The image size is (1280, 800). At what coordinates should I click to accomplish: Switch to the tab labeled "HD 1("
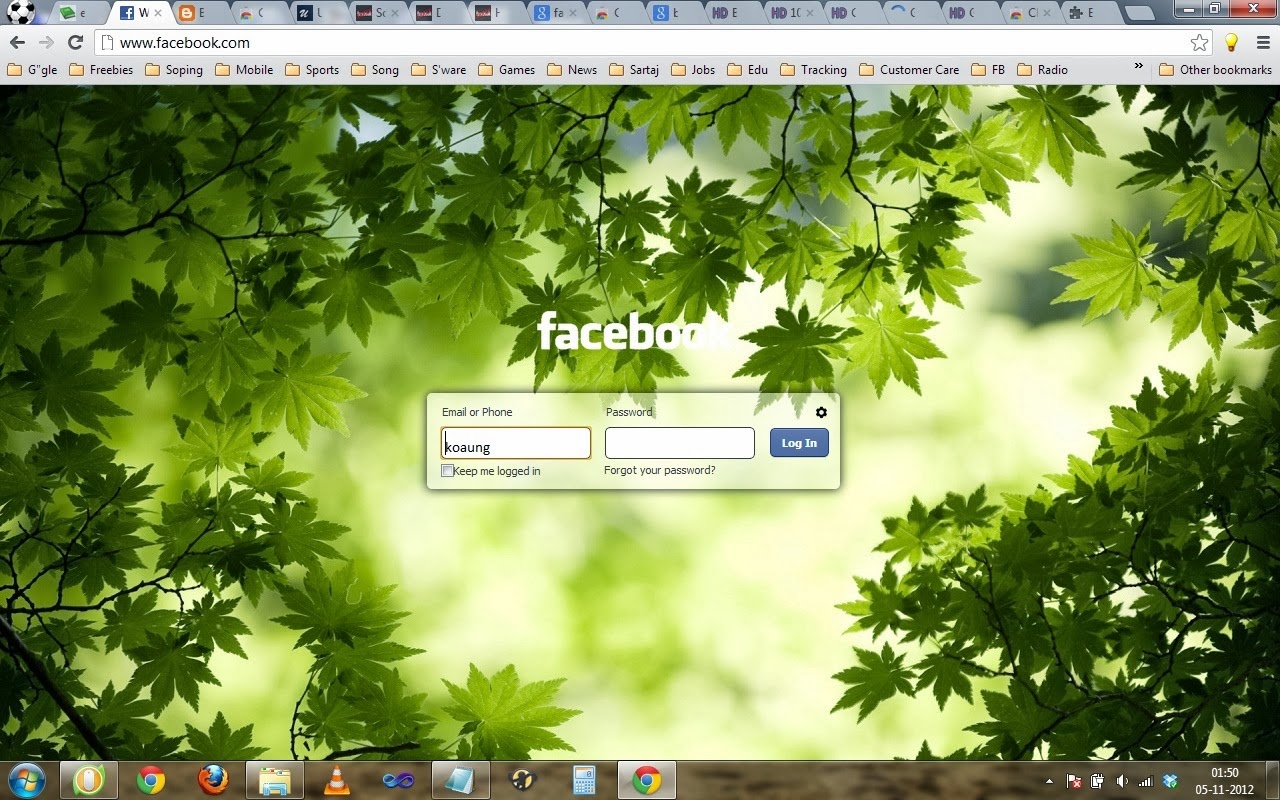tap(788, 13)
